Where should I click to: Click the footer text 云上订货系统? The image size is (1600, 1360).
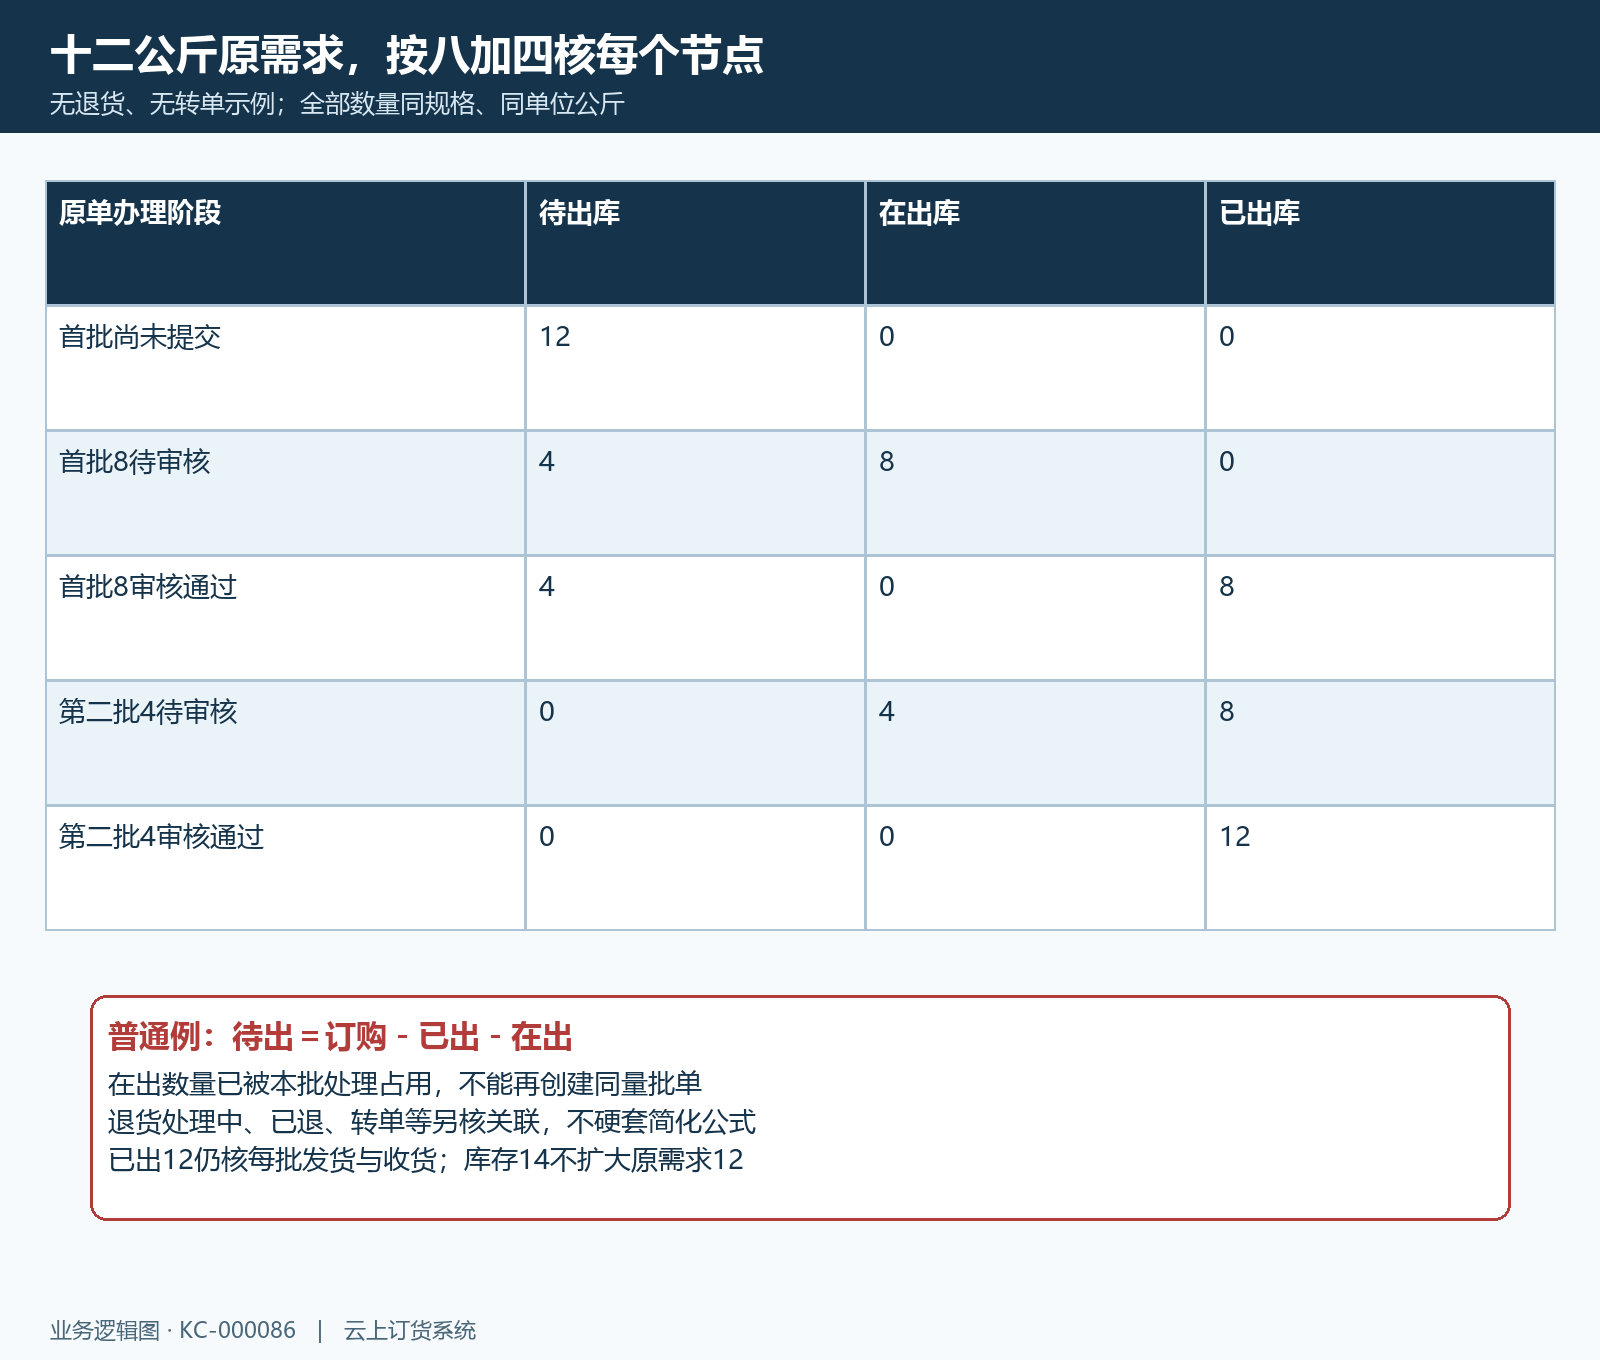coord(410,1331)
